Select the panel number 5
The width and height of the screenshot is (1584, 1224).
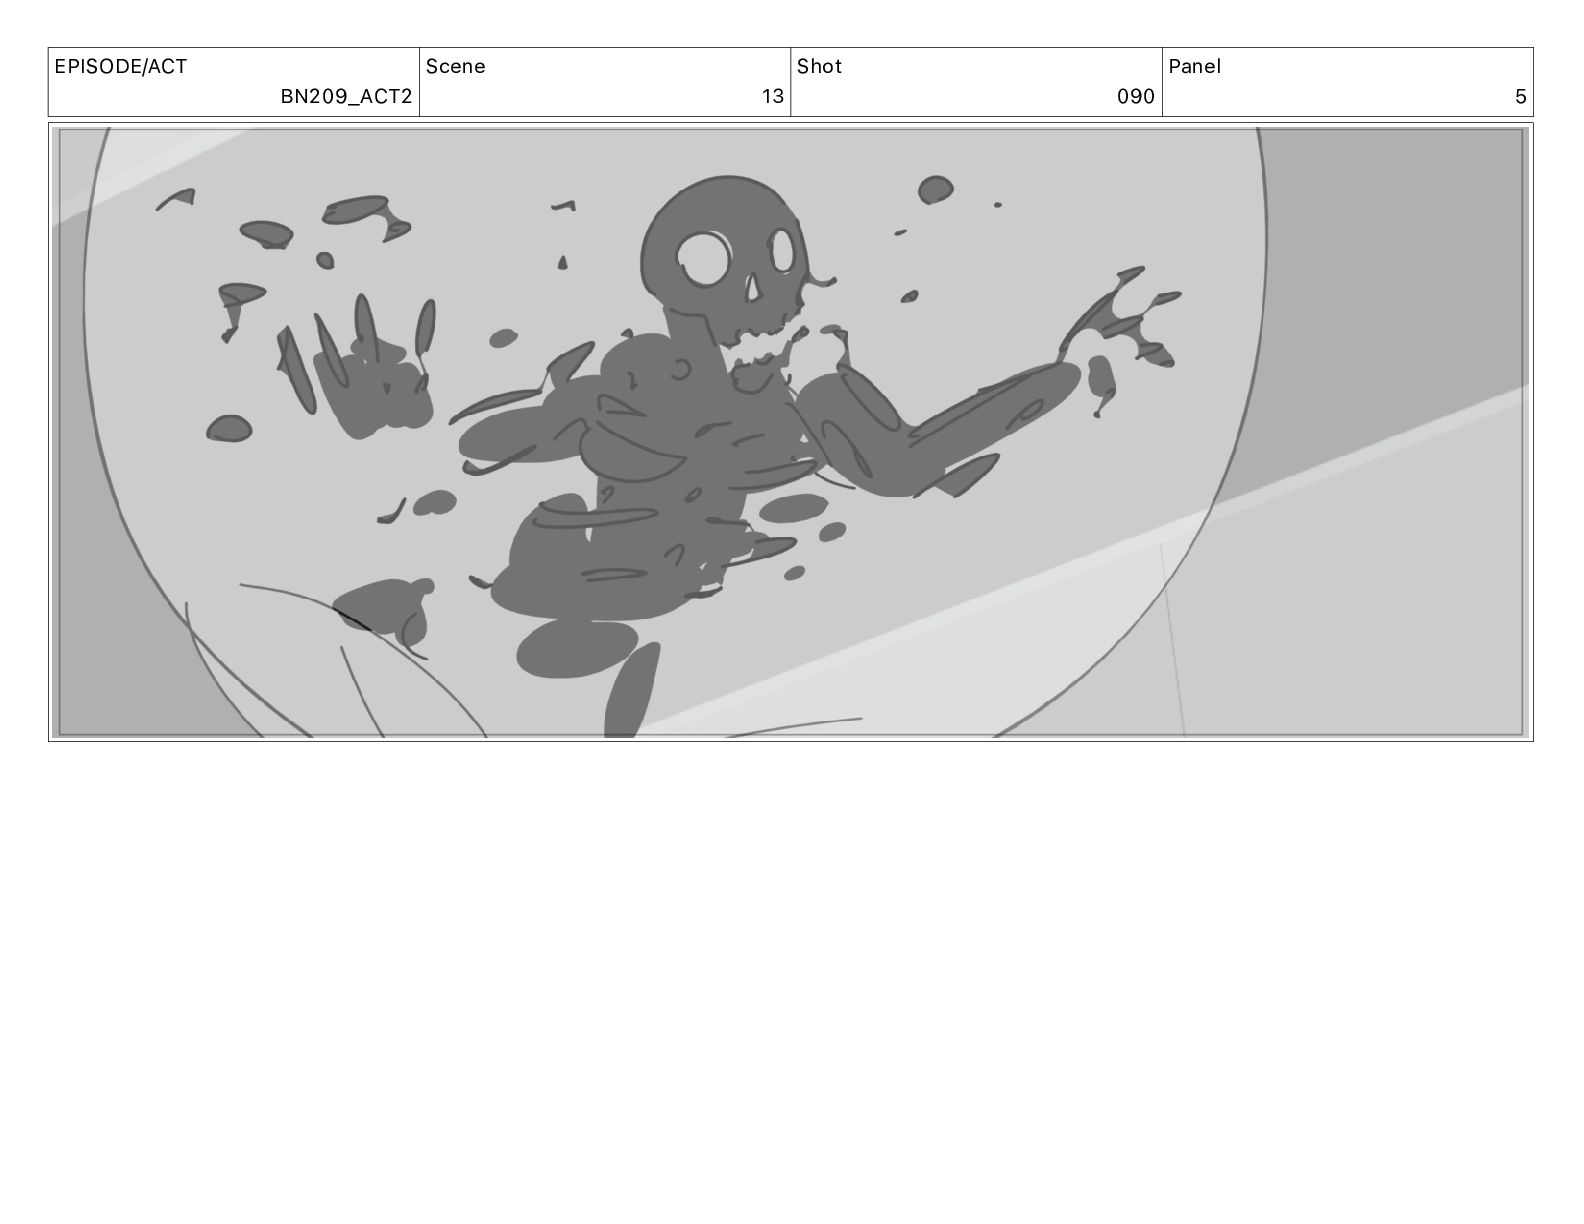click(1521, 97)
